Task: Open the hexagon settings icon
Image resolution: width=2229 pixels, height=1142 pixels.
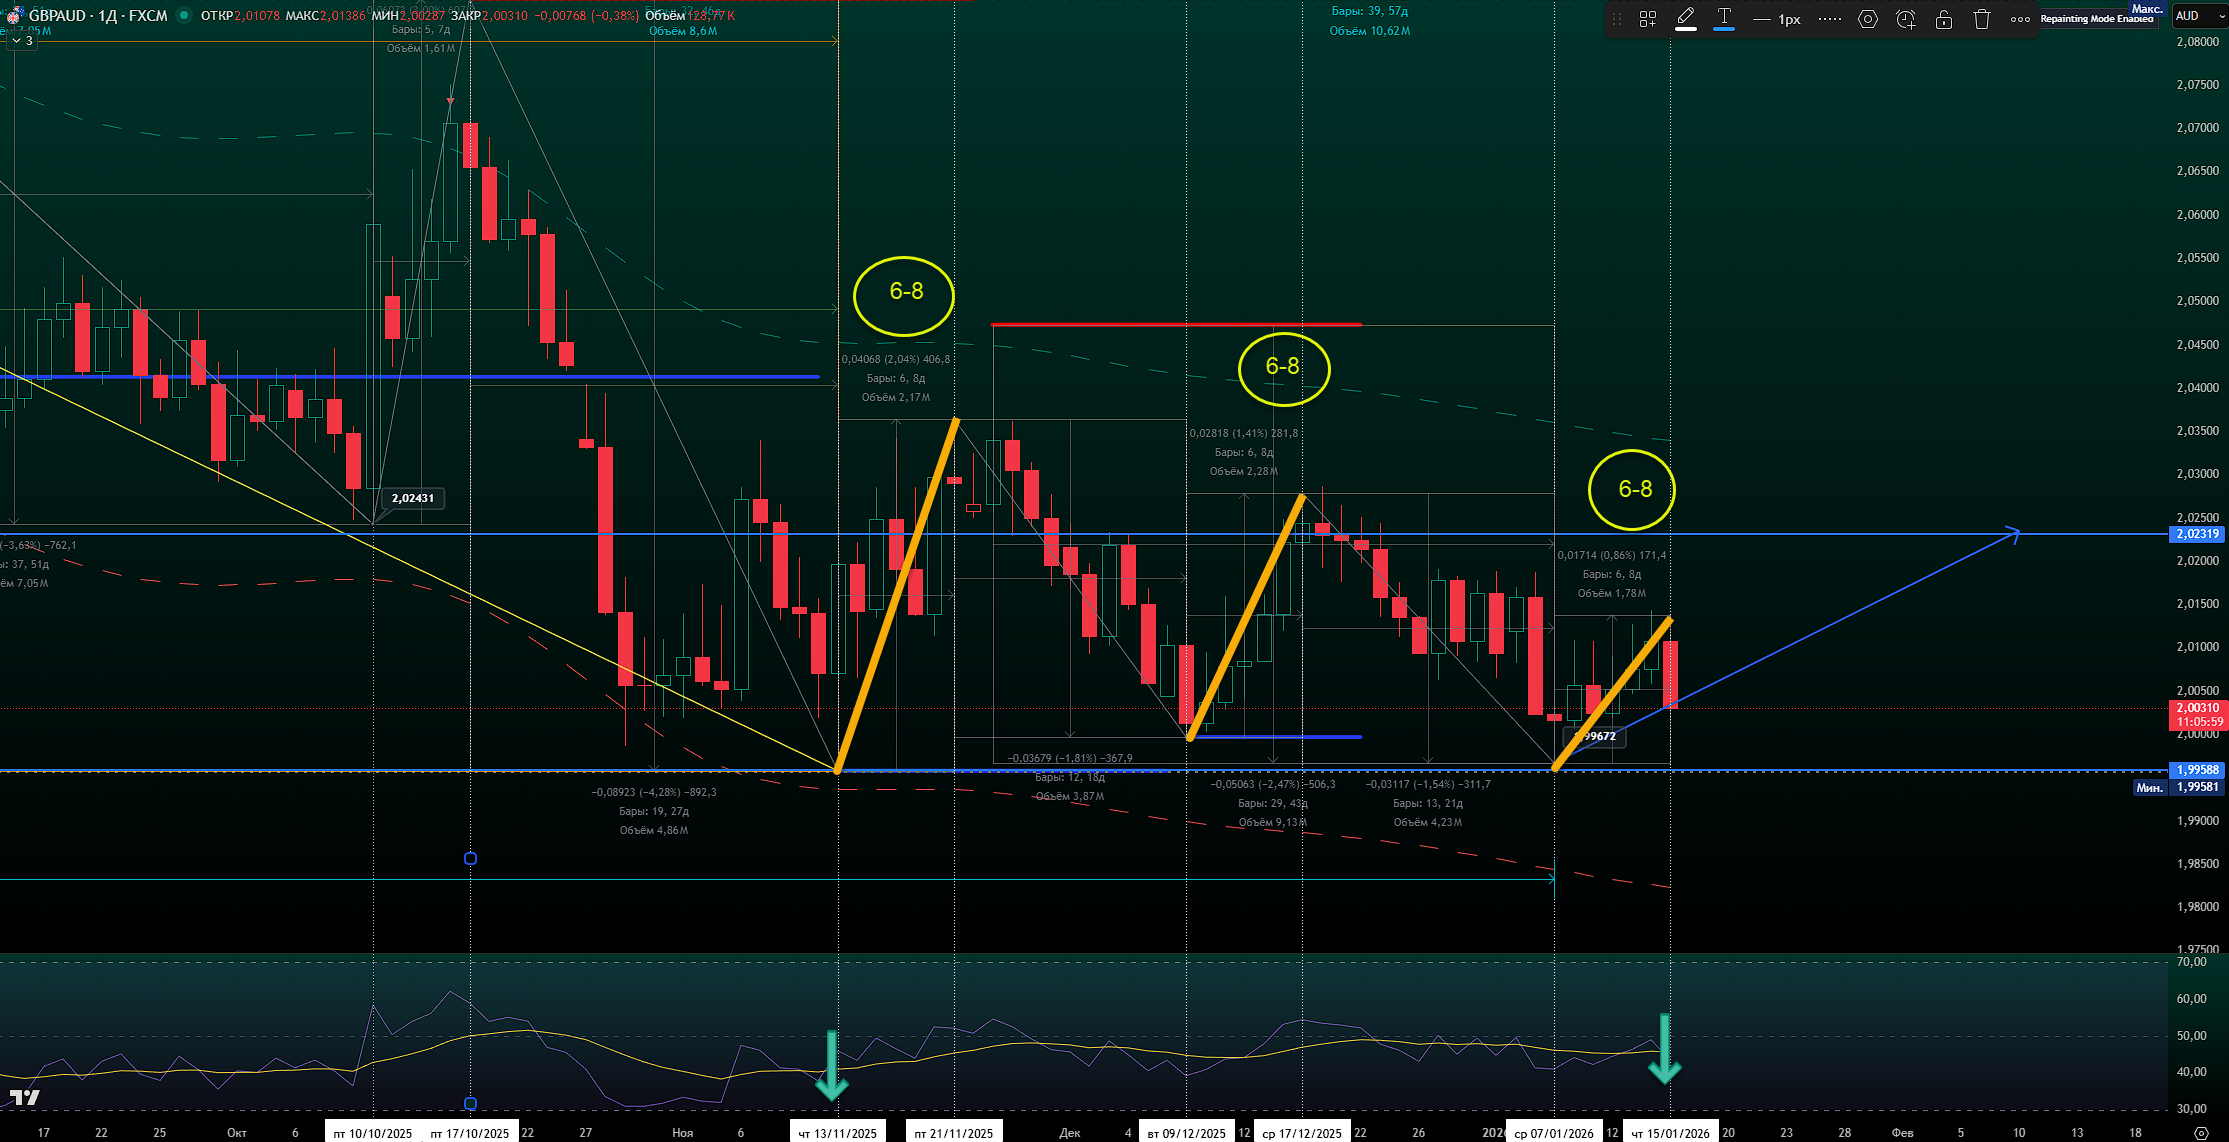Action: point(1867,19)
